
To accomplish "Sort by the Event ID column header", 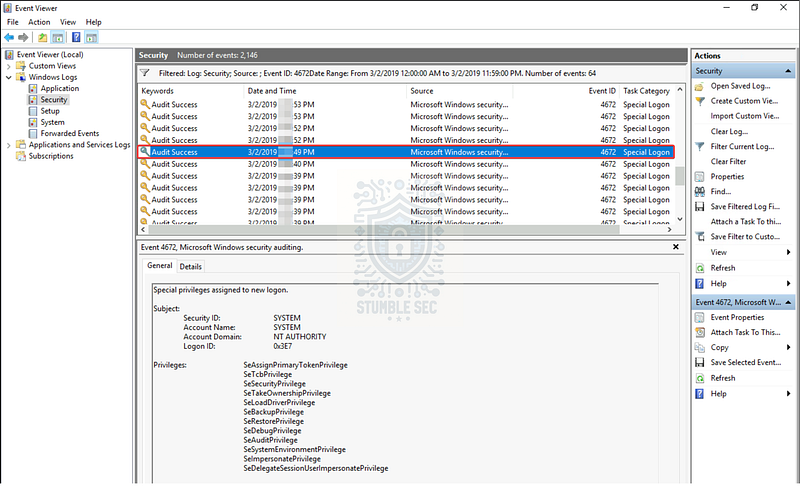I will click(567, 91).
